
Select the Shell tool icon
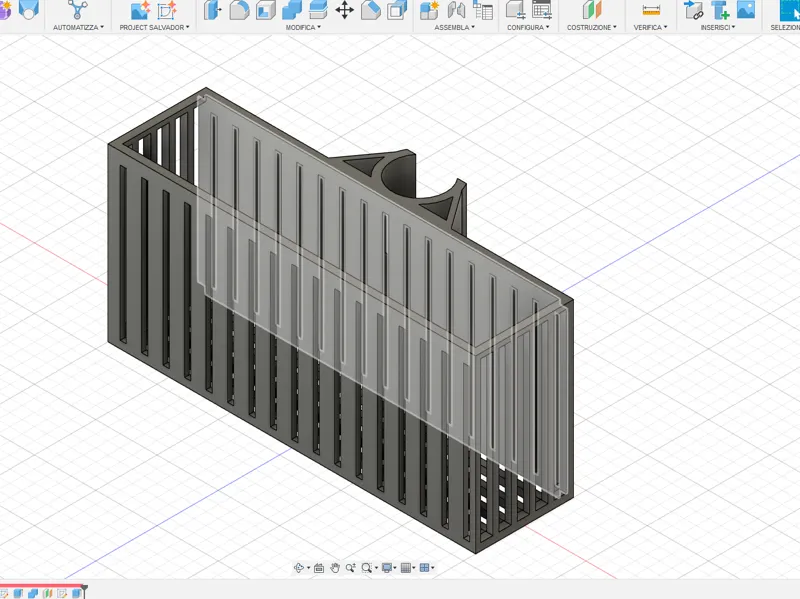click(265, 10)
